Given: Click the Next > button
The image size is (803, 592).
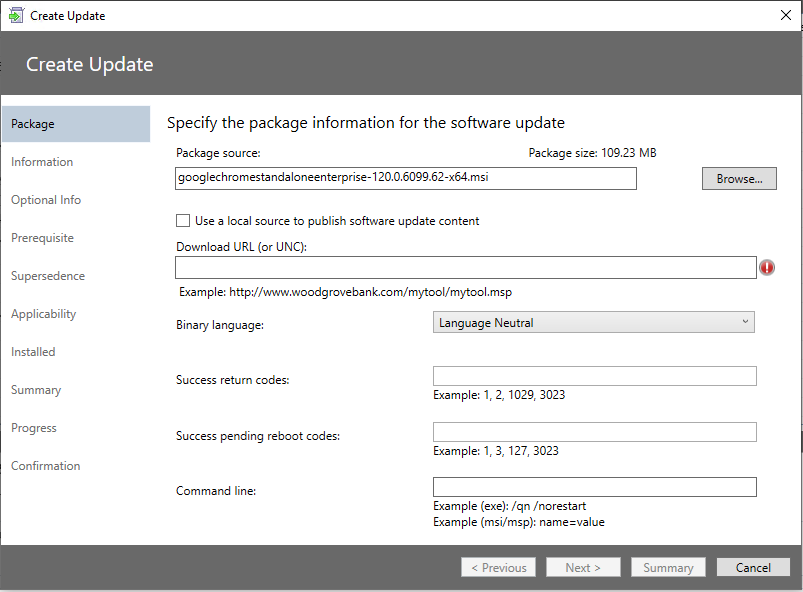Looking at the screenshot, I should [x=583, y=567].
